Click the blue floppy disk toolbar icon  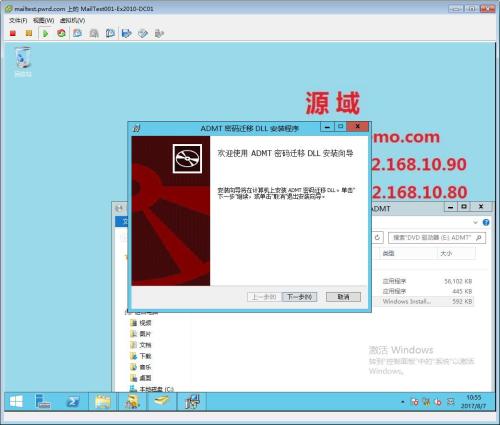pyautogui.click(x=127, y=33)
